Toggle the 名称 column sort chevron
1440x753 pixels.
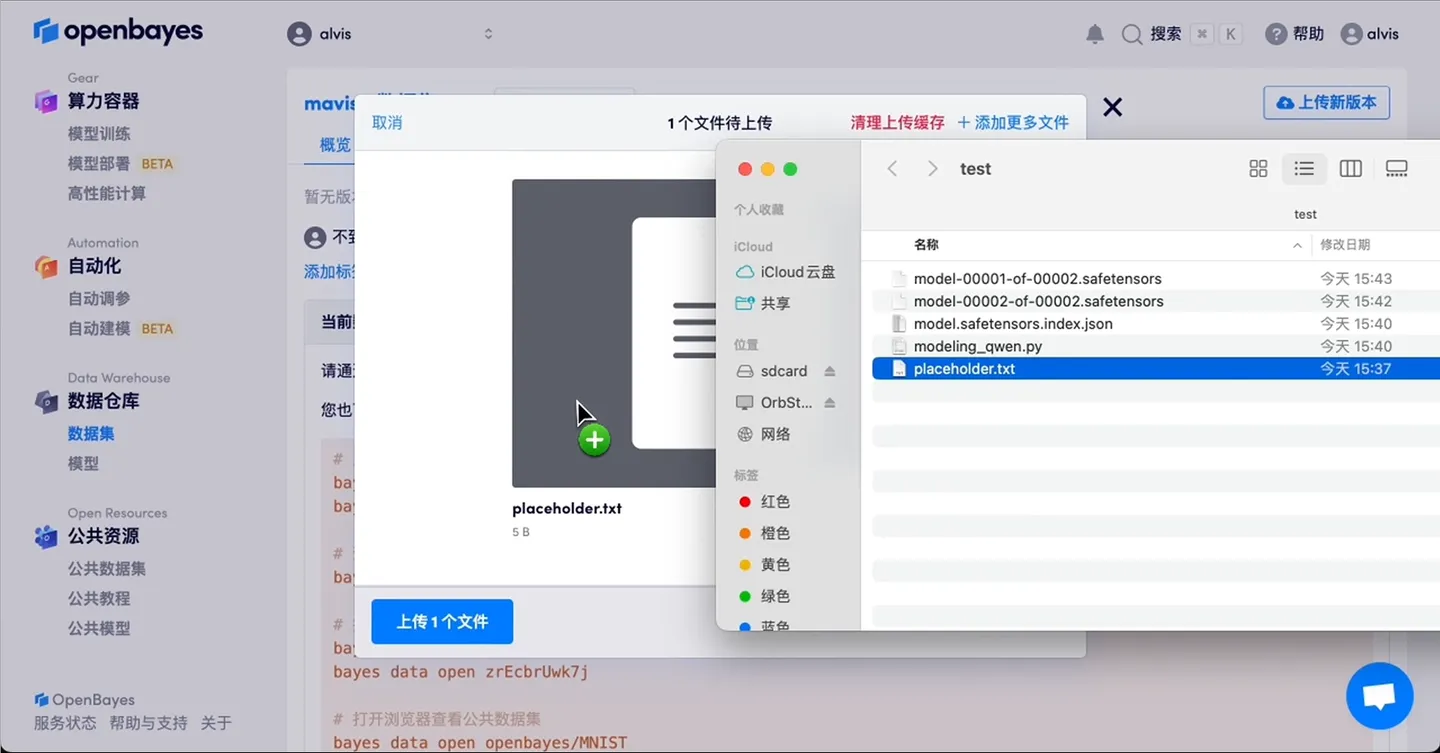pyautogui.click(x=1297, y=244)
